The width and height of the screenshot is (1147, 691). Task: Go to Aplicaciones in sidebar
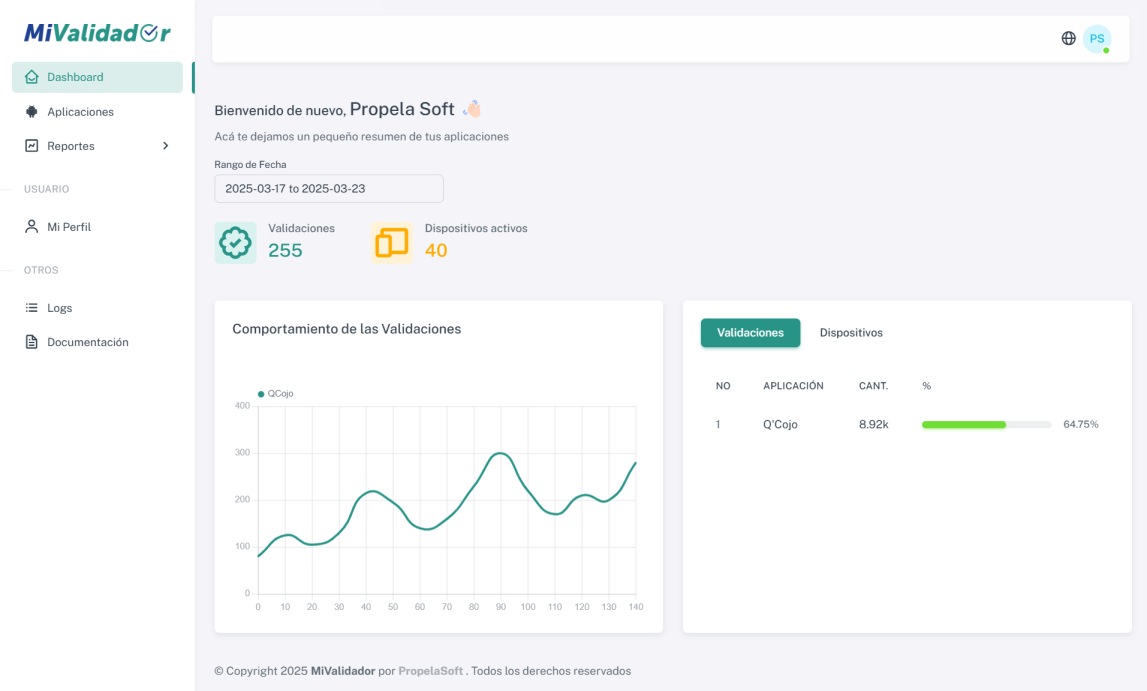point(80,112)
